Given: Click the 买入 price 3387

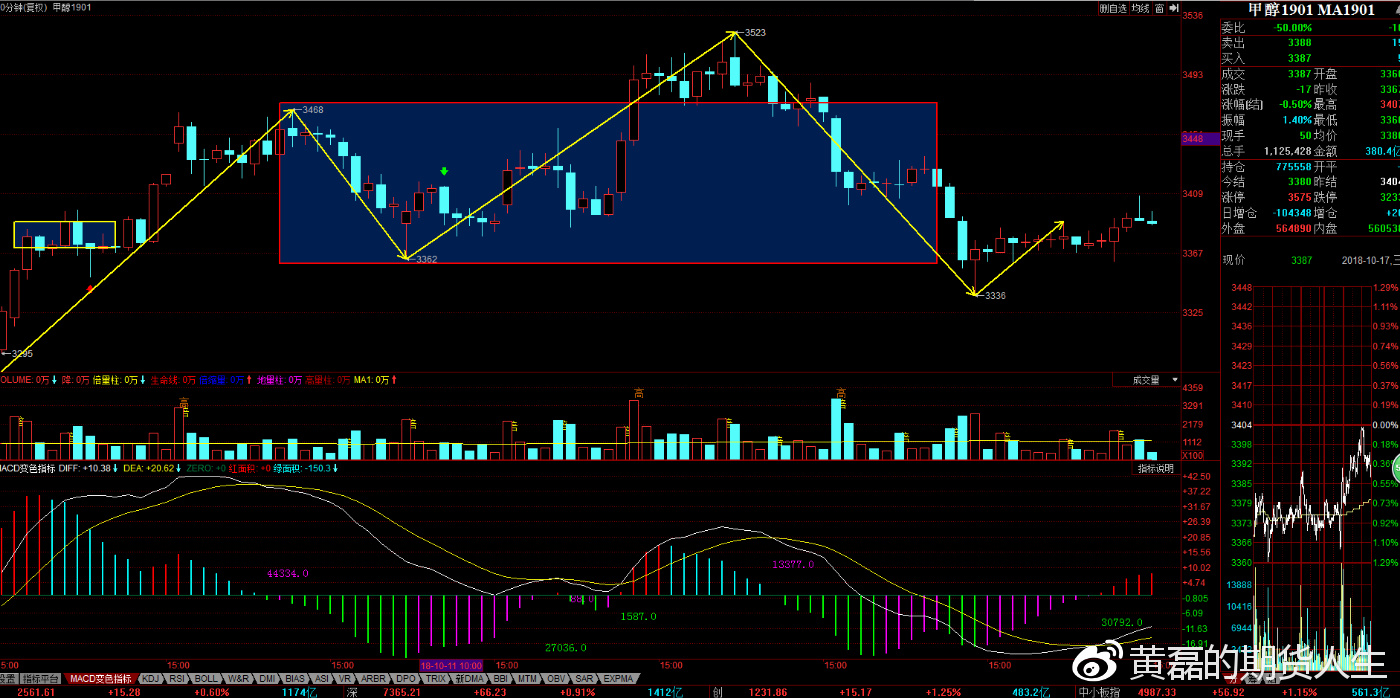Looking at the screenshot, I should click(x=1299, y=58).
